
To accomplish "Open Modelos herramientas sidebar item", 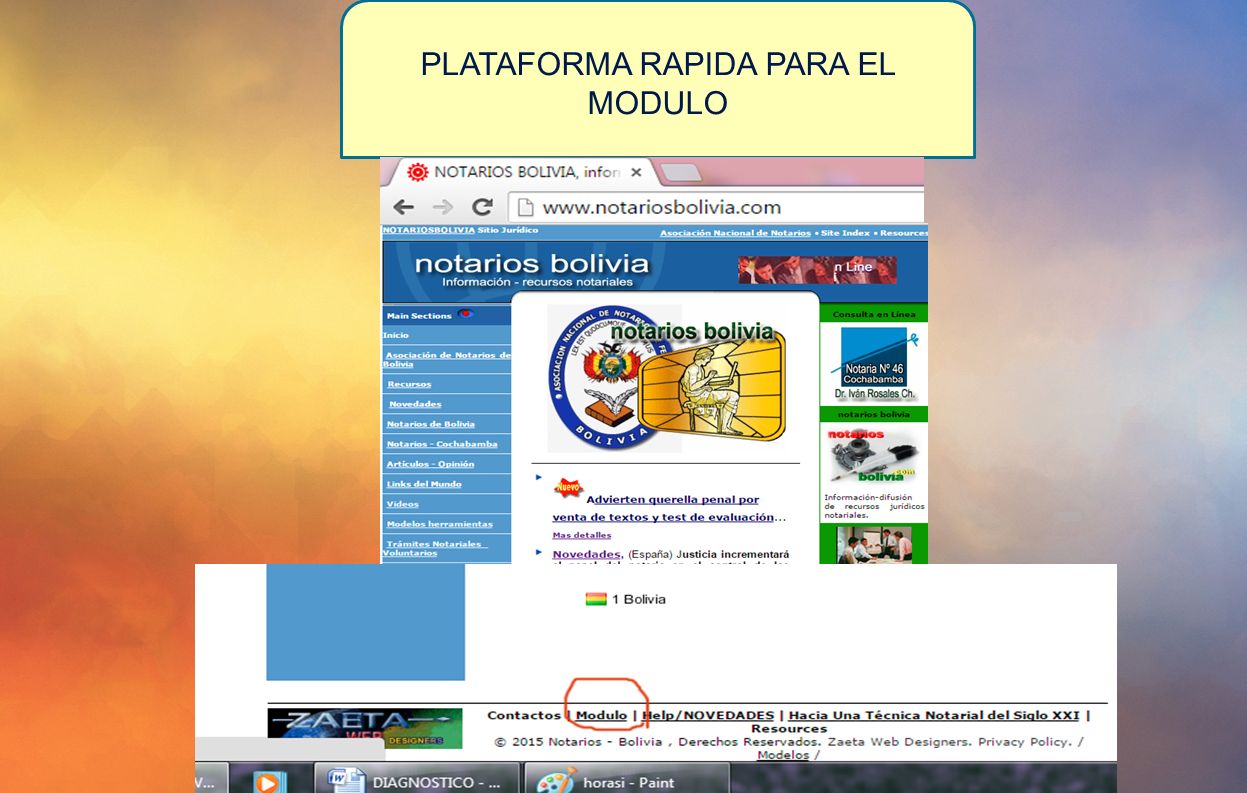I will point(439,524).
